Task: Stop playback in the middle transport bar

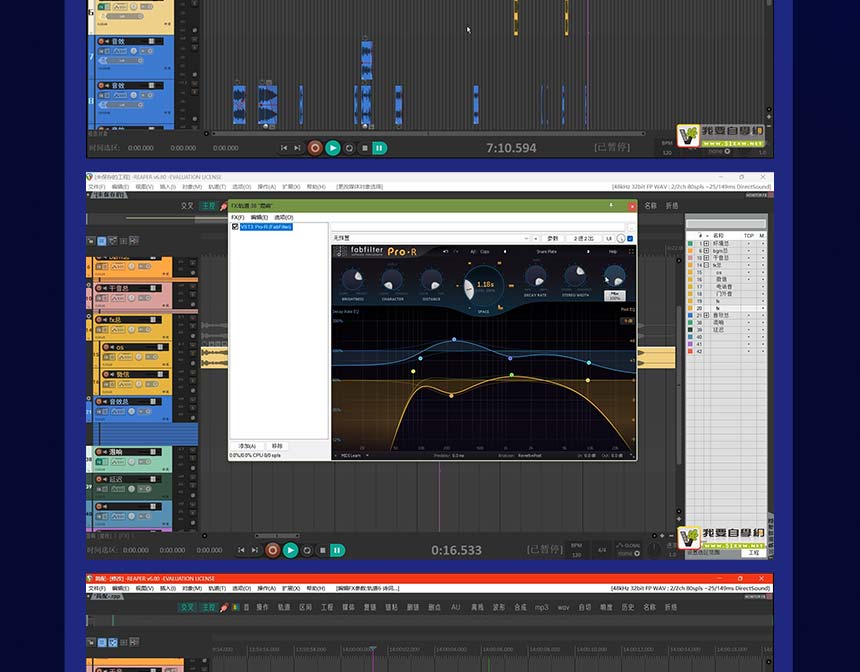Action: [322, 550]
